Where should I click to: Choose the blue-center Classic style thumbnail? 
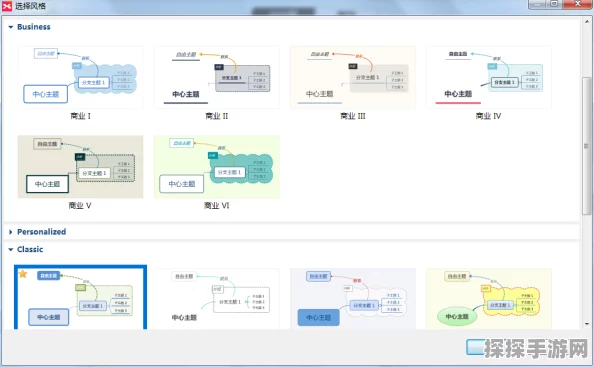(x=353, y=298)
